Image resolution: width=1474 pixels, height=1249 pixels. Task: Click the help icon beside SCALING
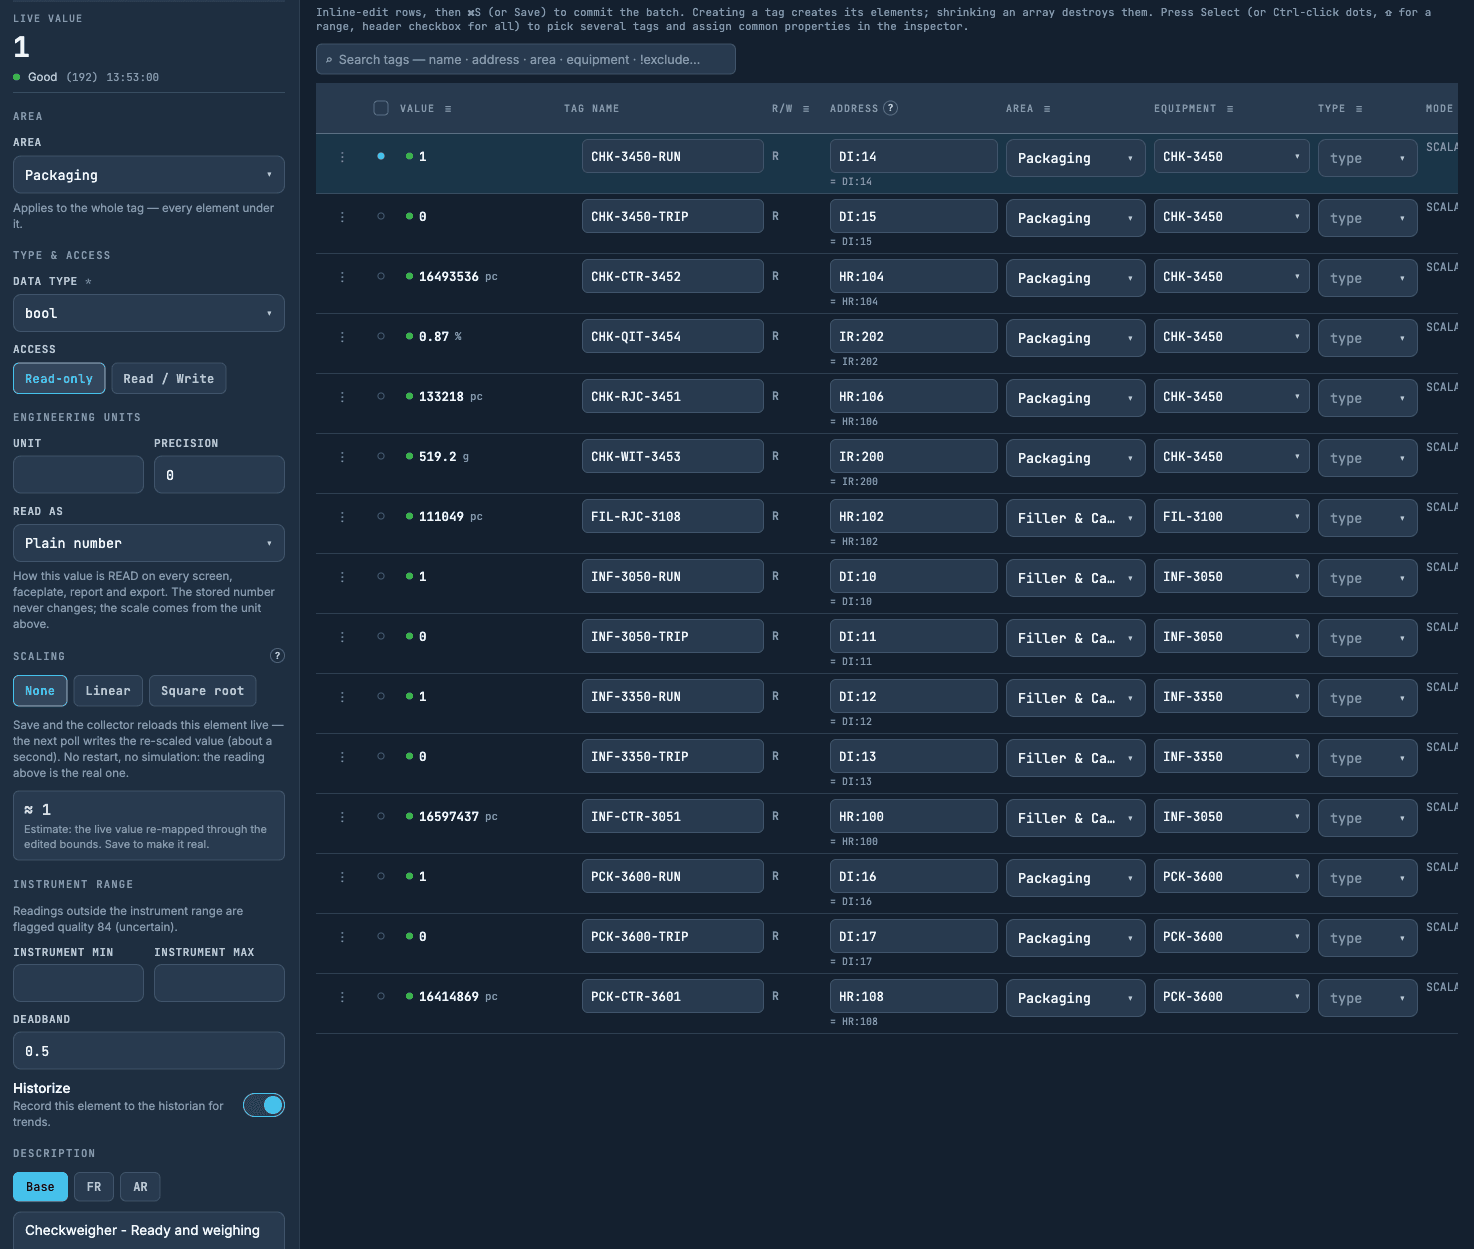277,656
